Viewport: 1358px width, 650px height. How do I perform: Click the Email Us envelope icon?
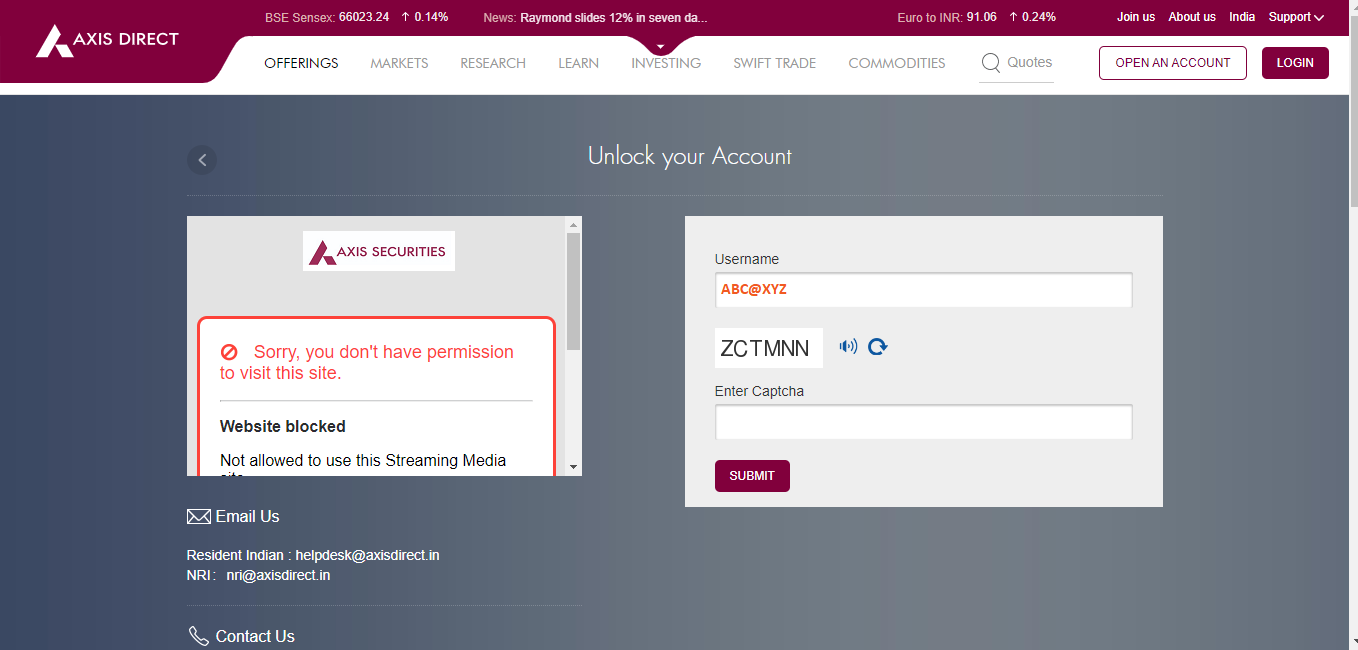tap(199, 517)
